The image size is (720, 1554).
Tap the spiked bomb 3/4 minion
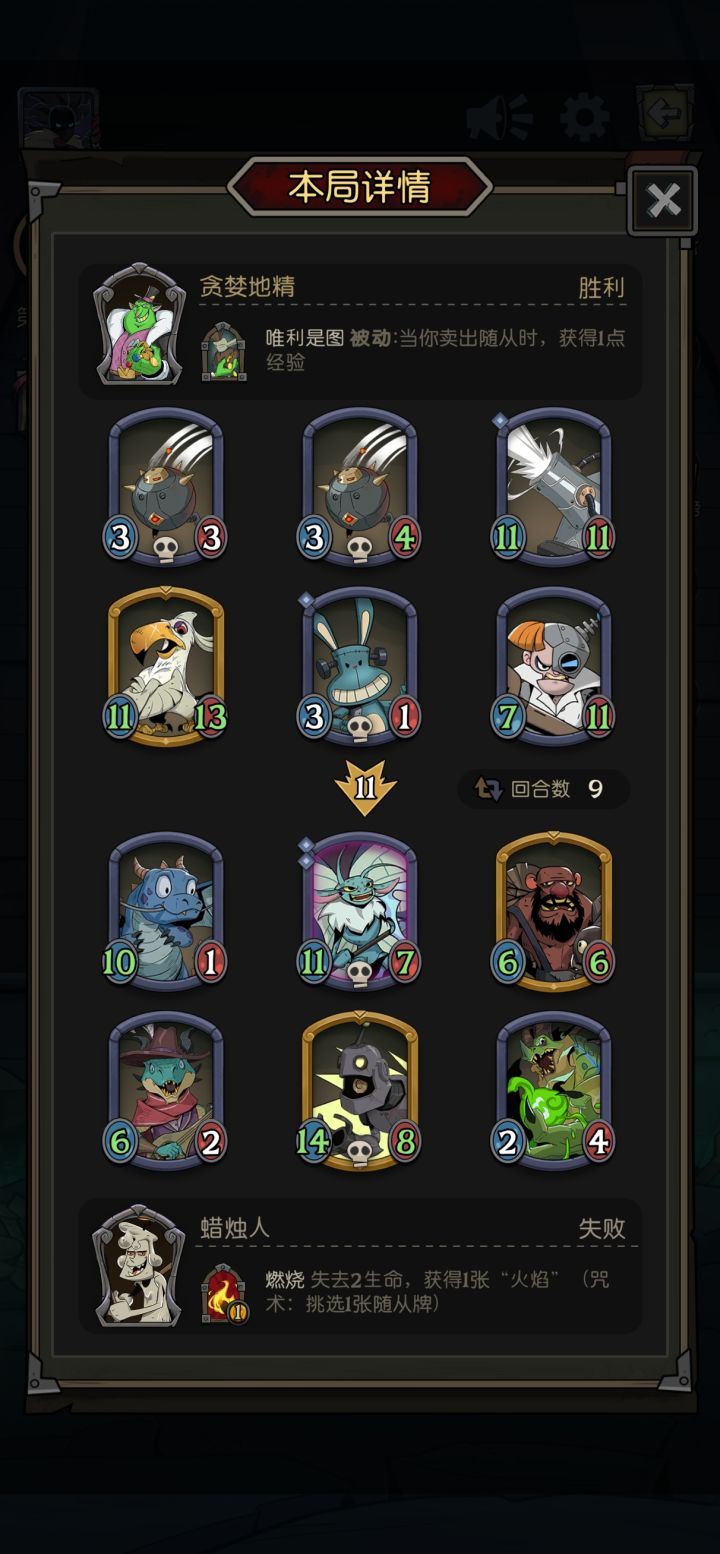[360, 487]
